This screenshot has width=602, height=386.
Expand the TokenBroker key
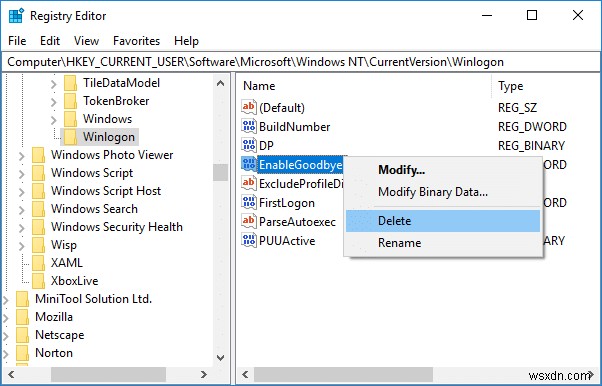54,102
